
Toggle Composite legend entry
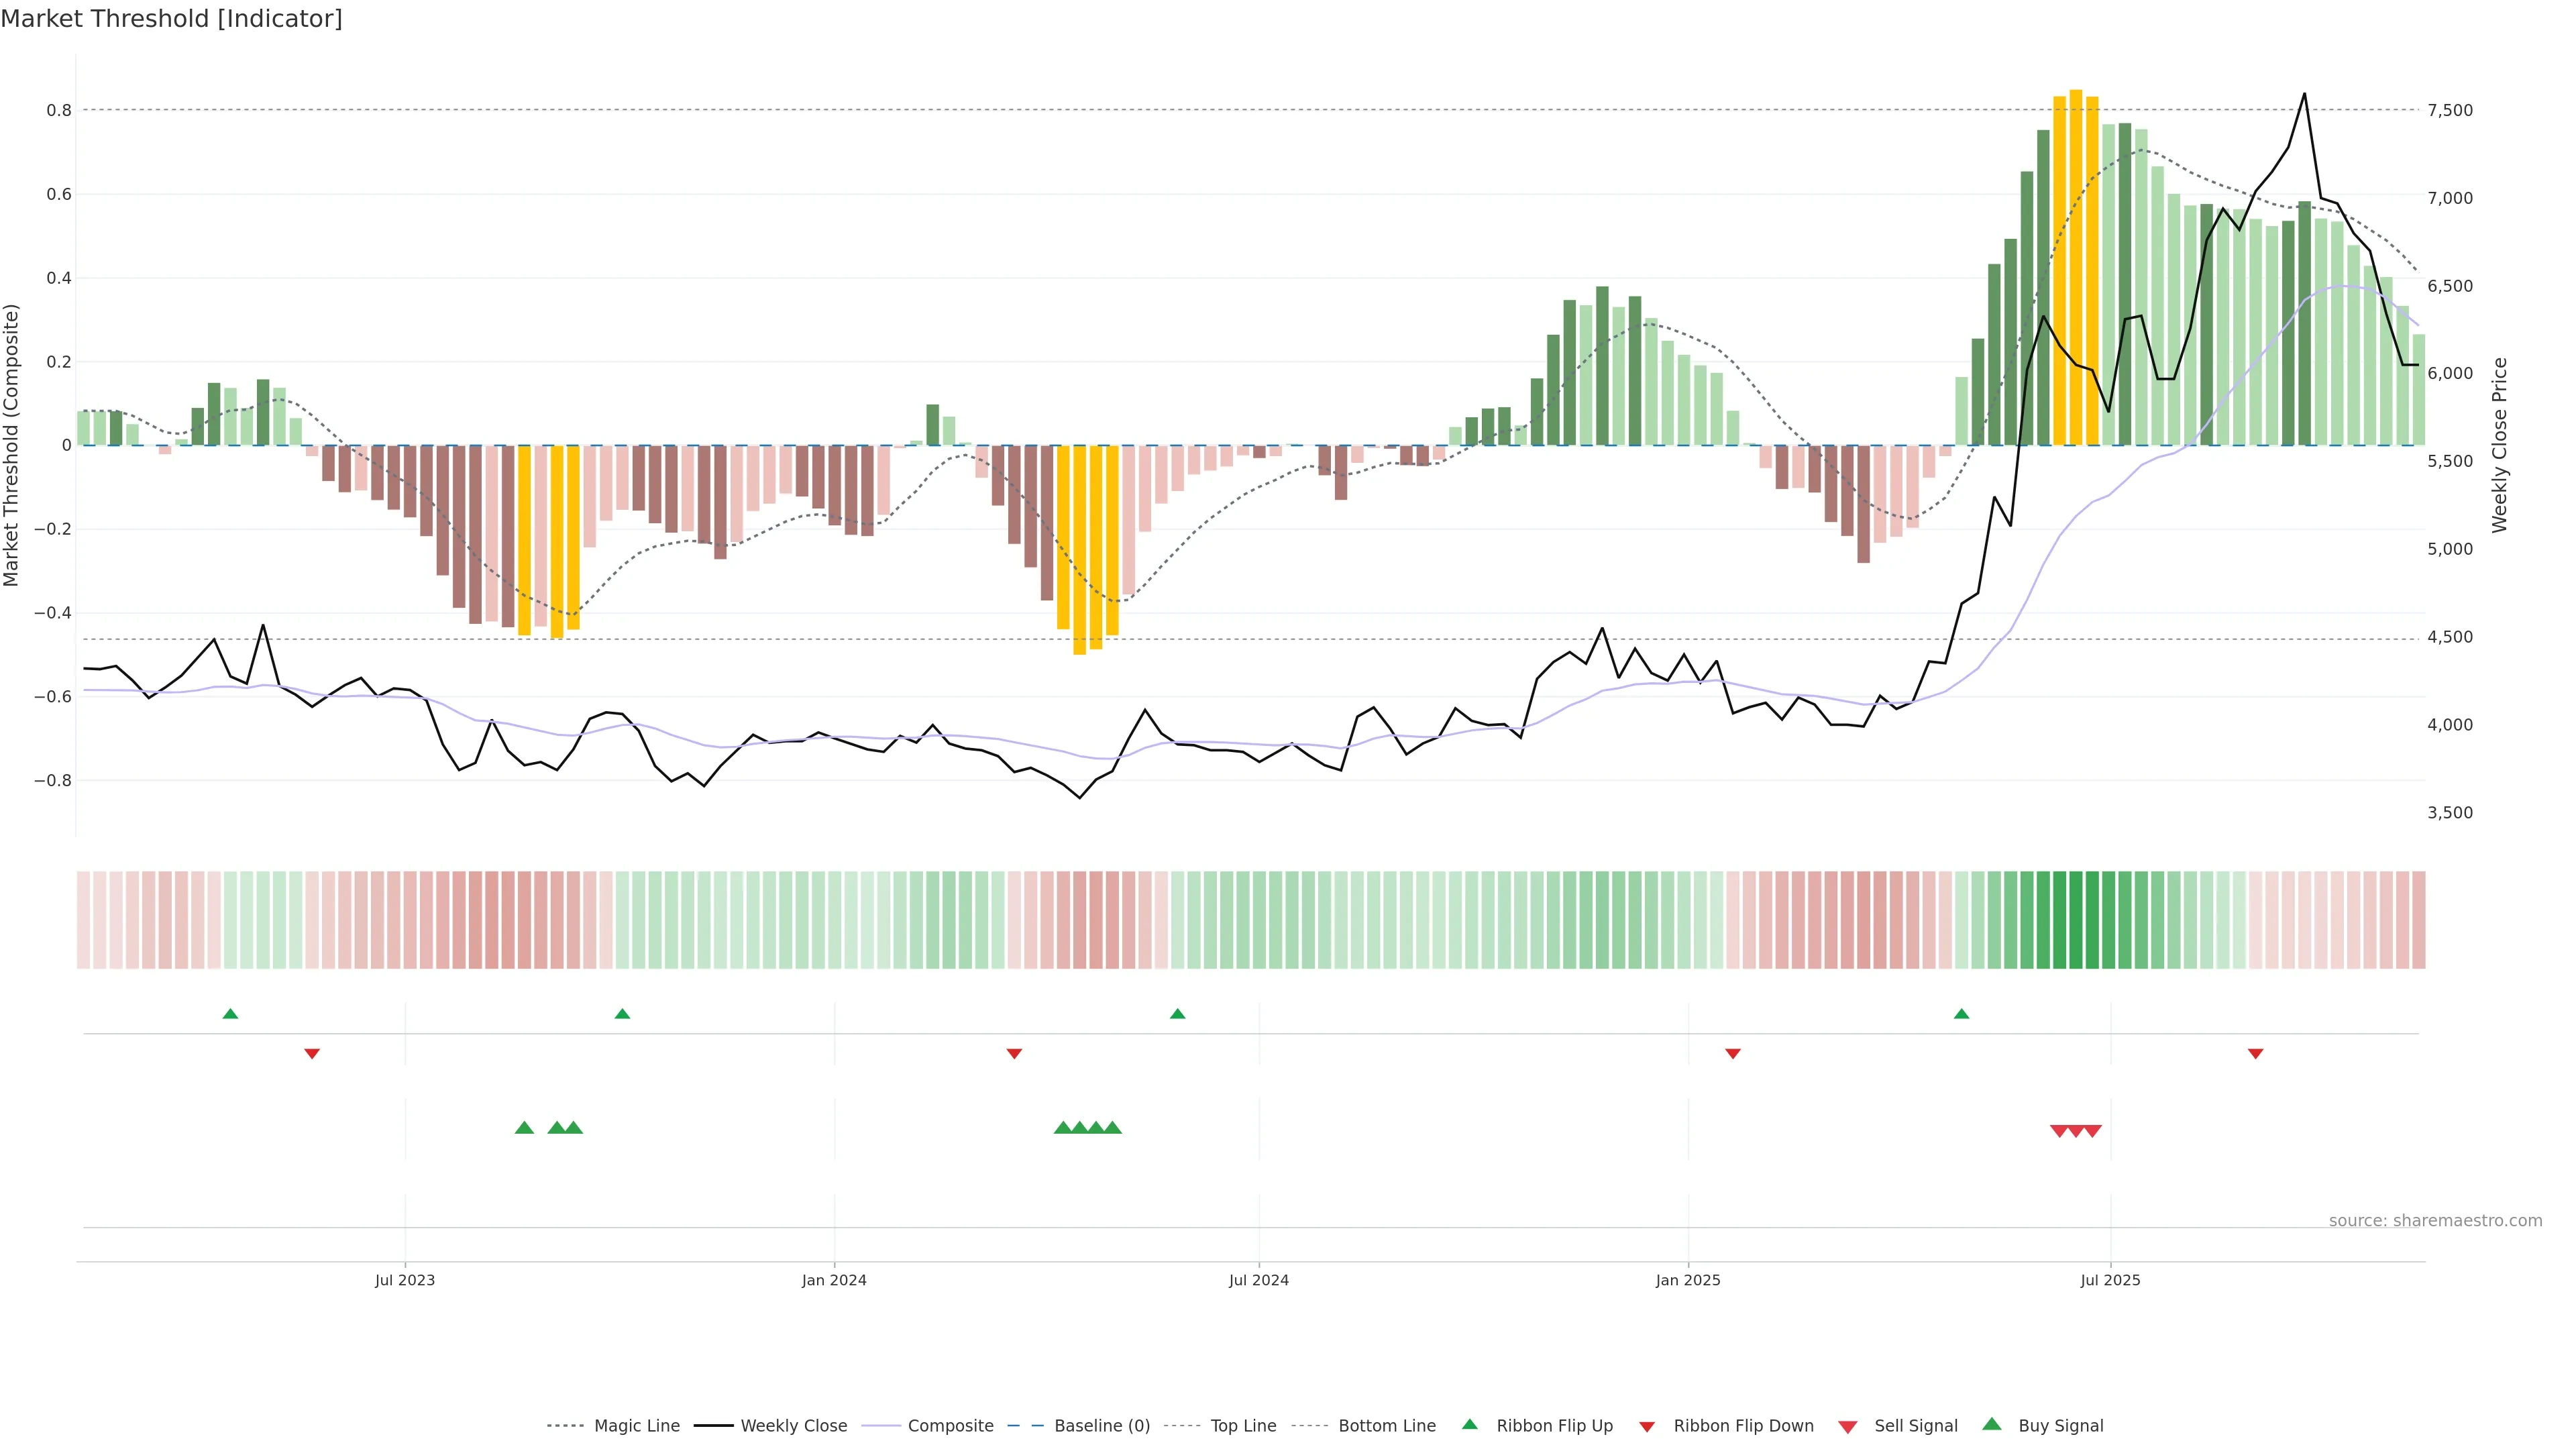coord(950,1426)
